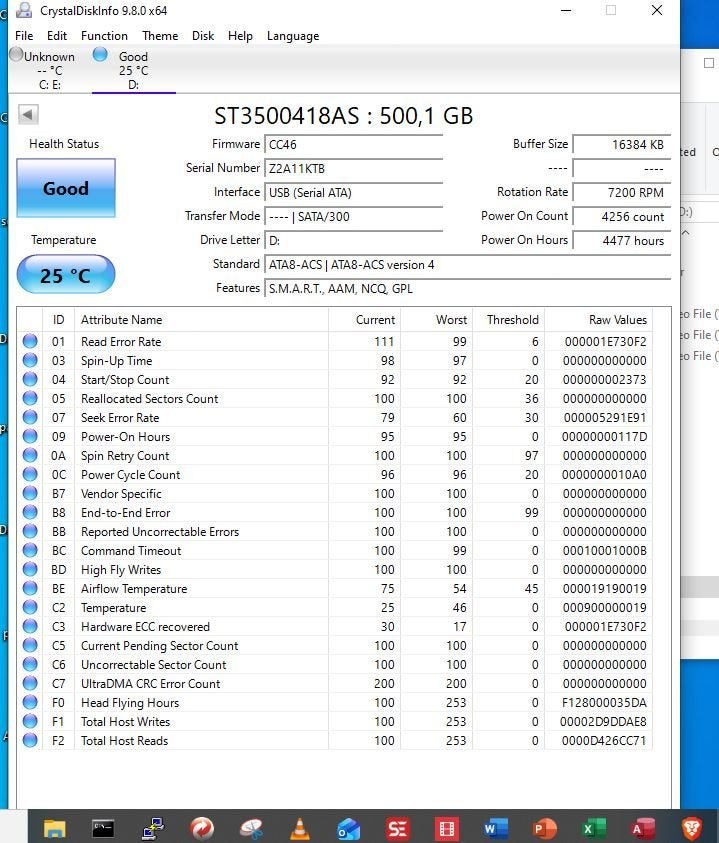Select the High Fly Writes attribute text
Viewport: 719px width, 843px height.
[121, 570]
